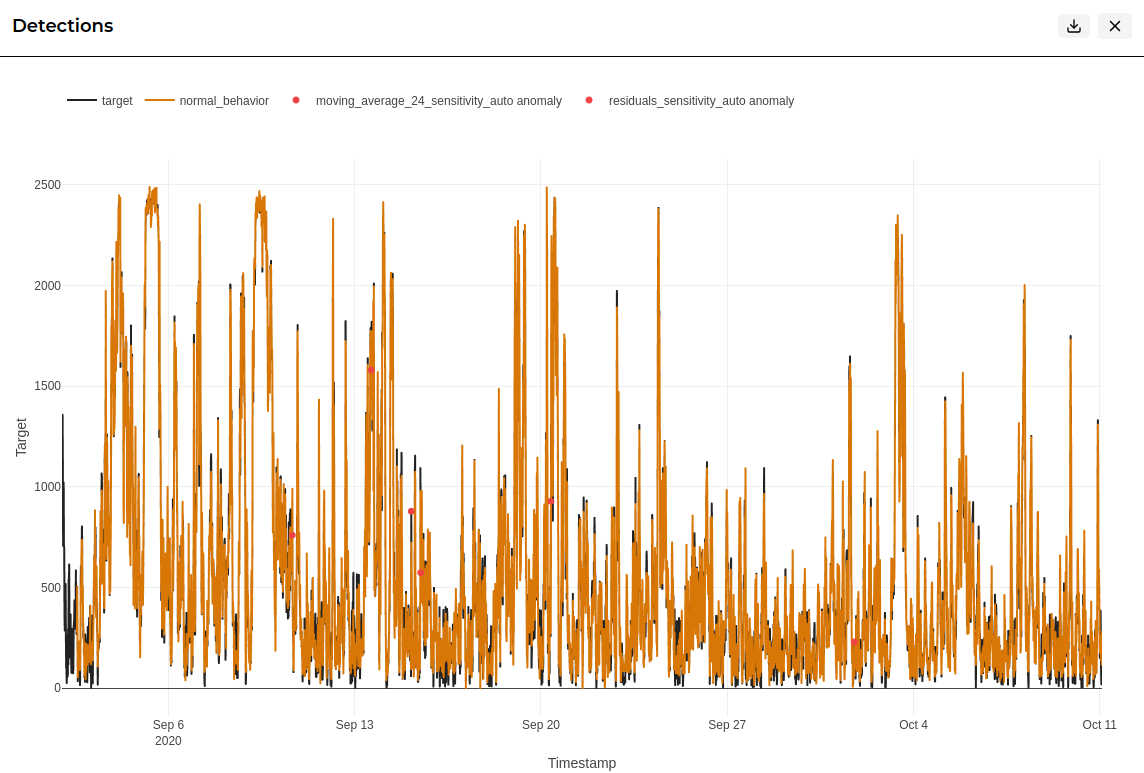Click the Sep 6 2020 axis label

[x=169, y=733]
